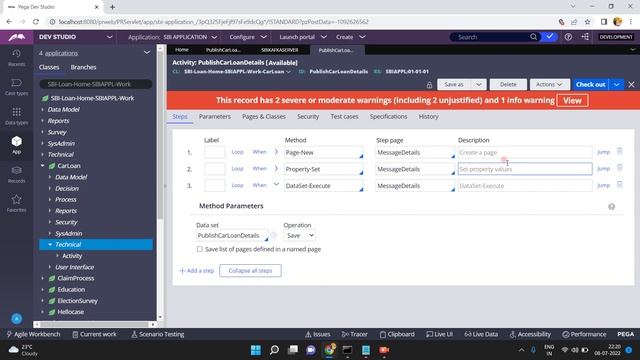This screenshot has height=360, width=640.
Task: Click the Pega logo icon
Action: (16, 37)
